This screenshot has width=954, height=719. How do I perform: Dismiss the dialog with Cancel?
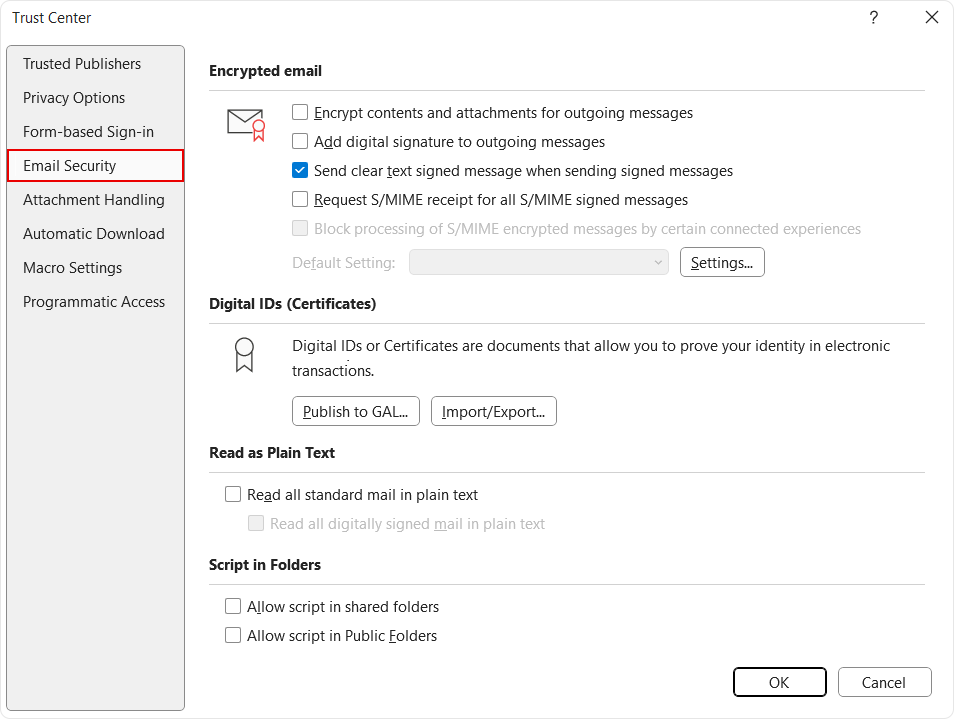click(x=884, y=682)
